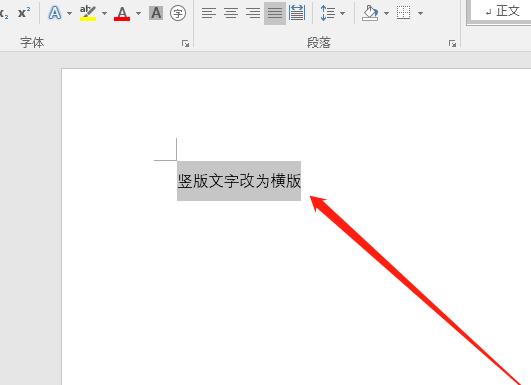Center the paragraph text
The height and width of the screenshot is (385, 531).
[x=231, y=13]
